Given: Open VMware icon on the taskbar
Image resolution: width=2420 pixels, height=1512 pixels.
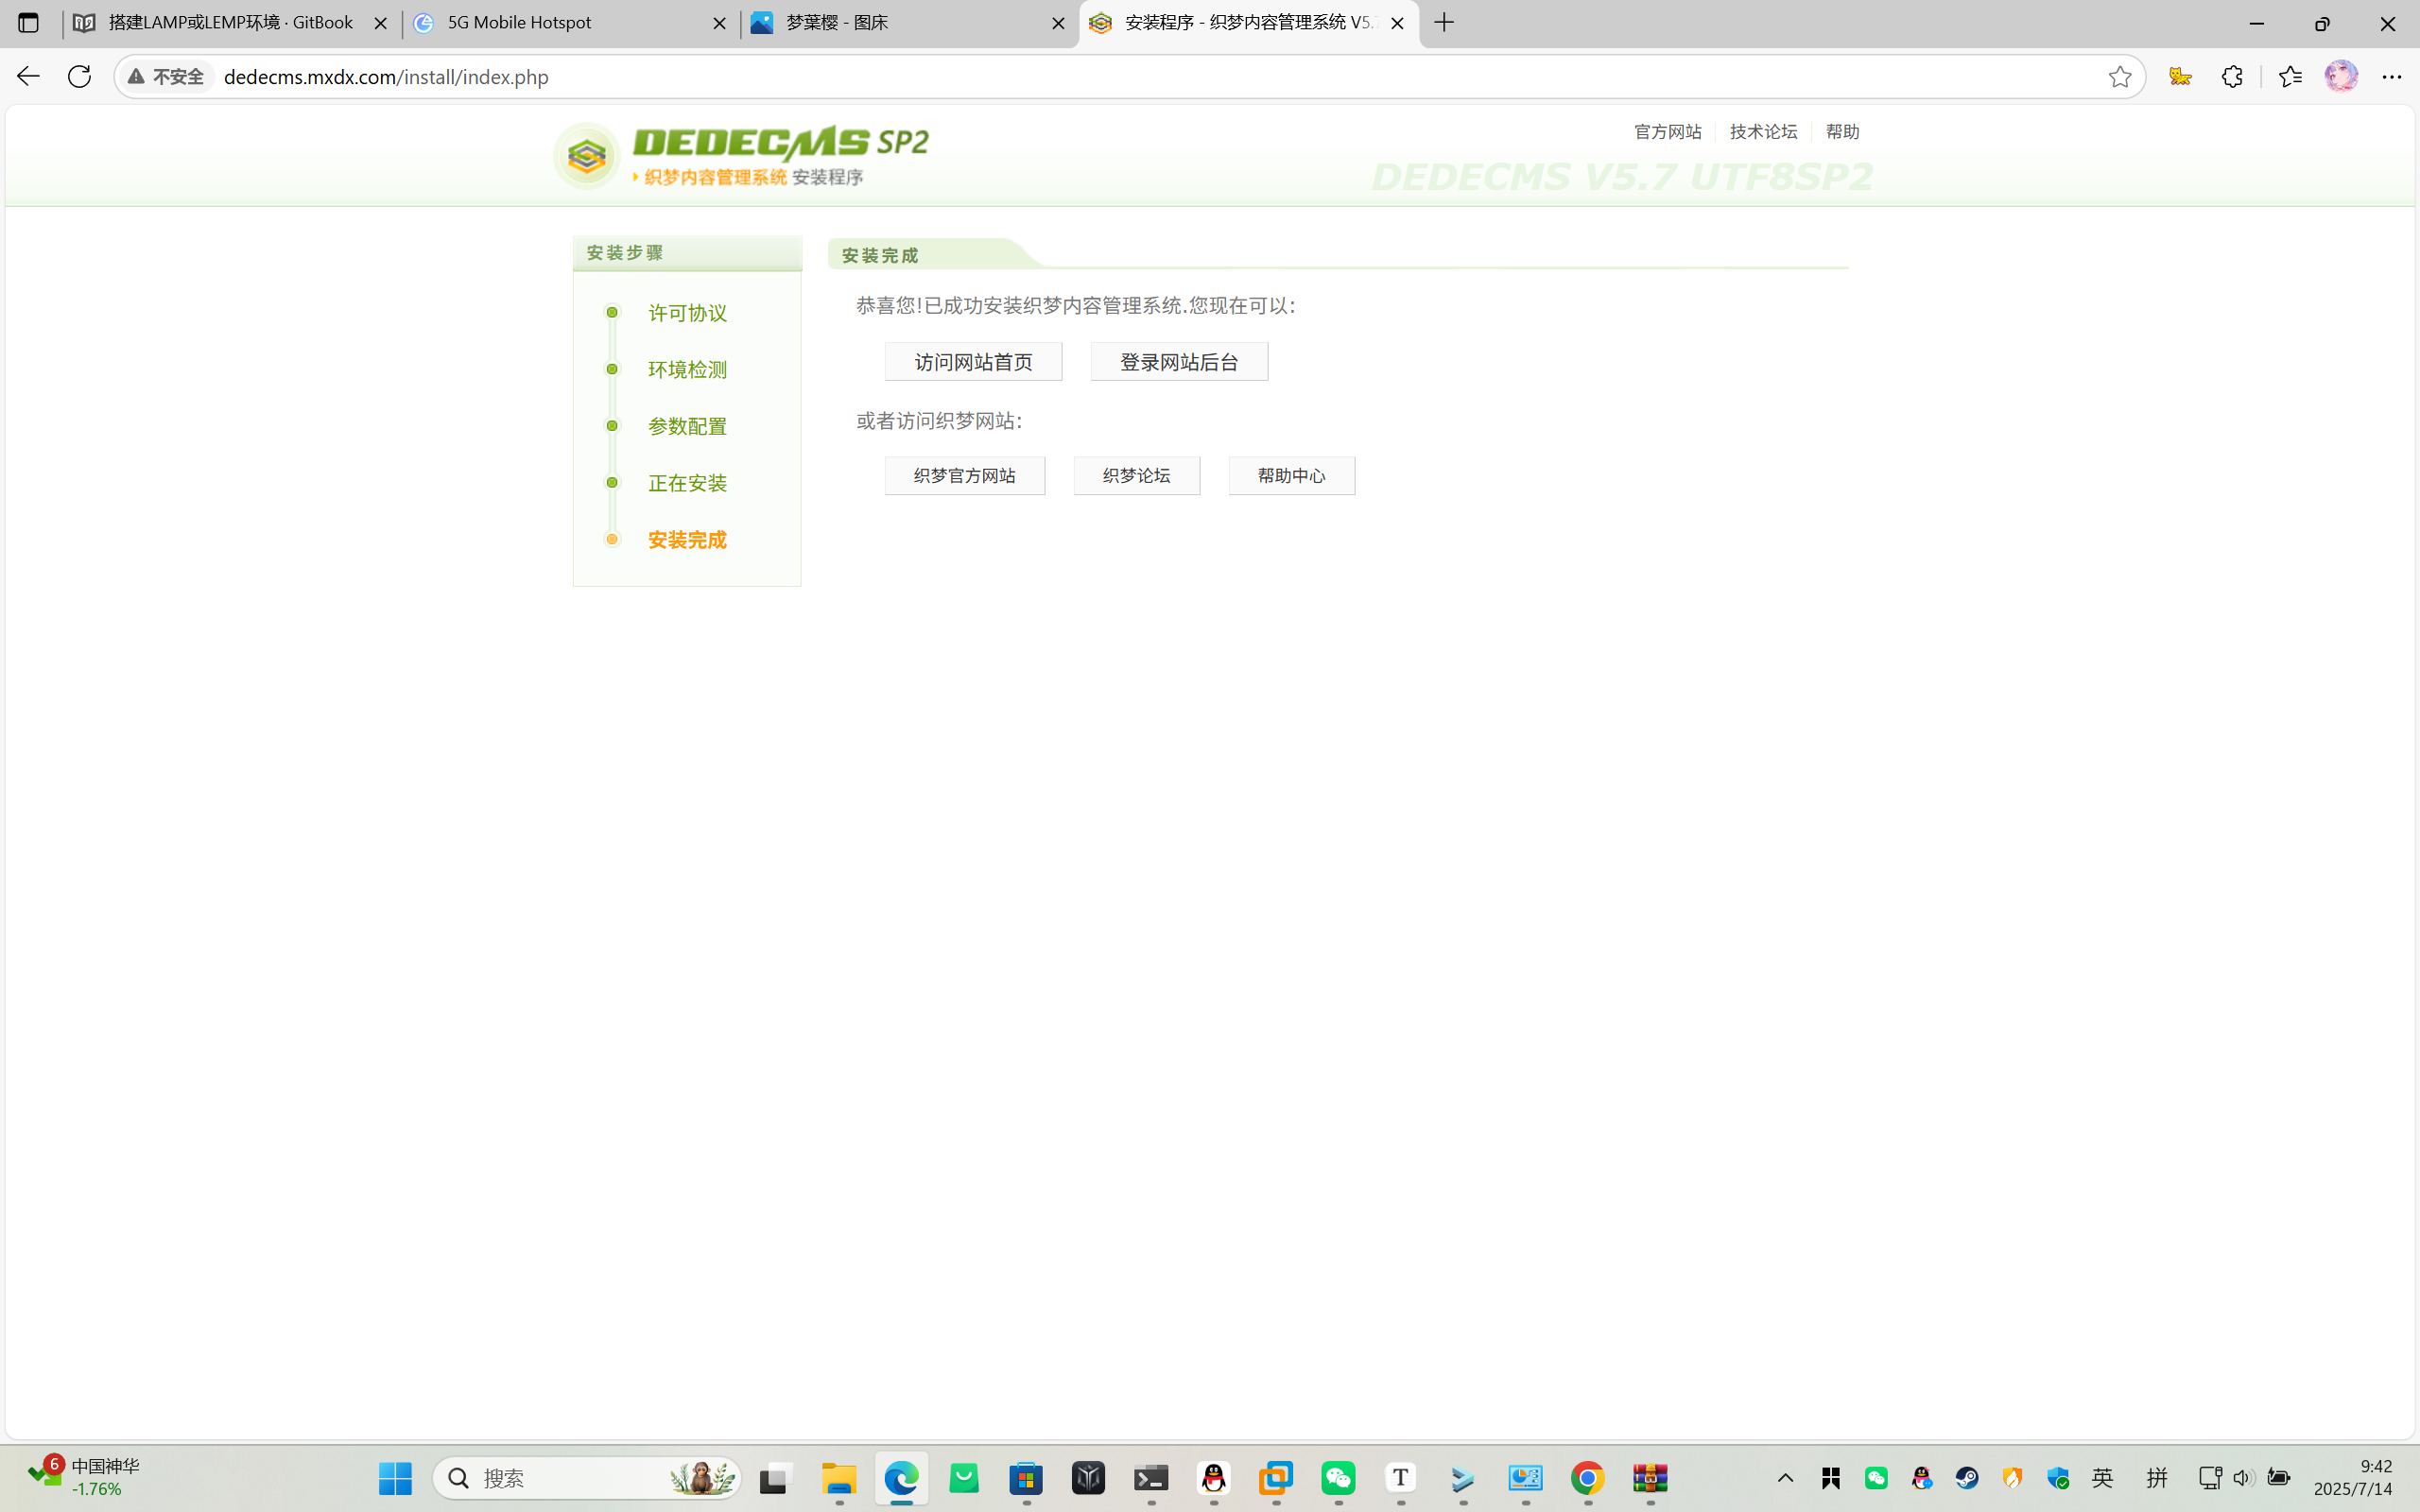Looking at the screenshot, I should 1276,1478.
